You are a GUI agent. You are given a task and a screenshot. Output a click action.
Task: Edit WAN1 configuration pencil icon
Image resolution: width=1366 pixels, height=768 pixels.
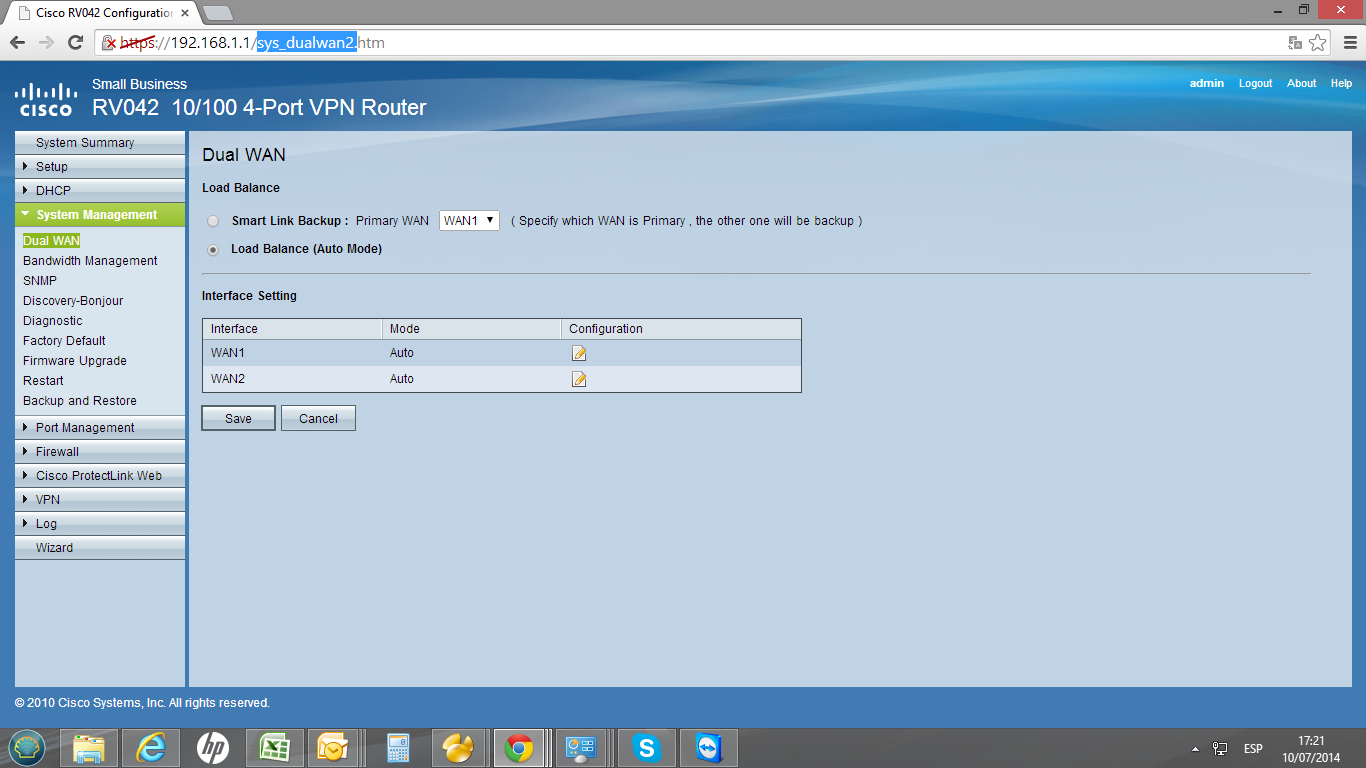[578, 353]
